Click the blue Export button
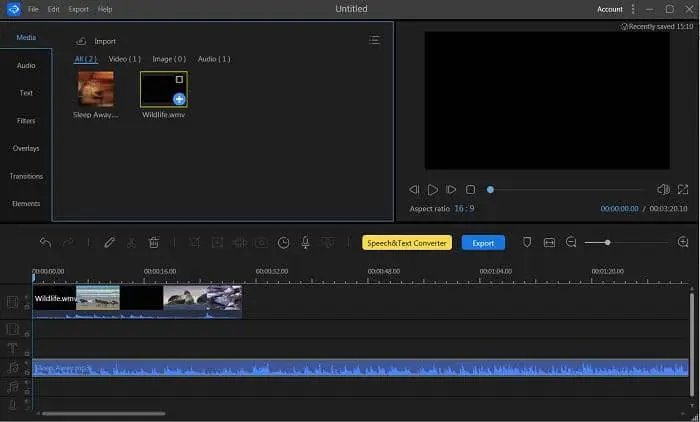Viewport: 700px width, 422px height. 483,243
